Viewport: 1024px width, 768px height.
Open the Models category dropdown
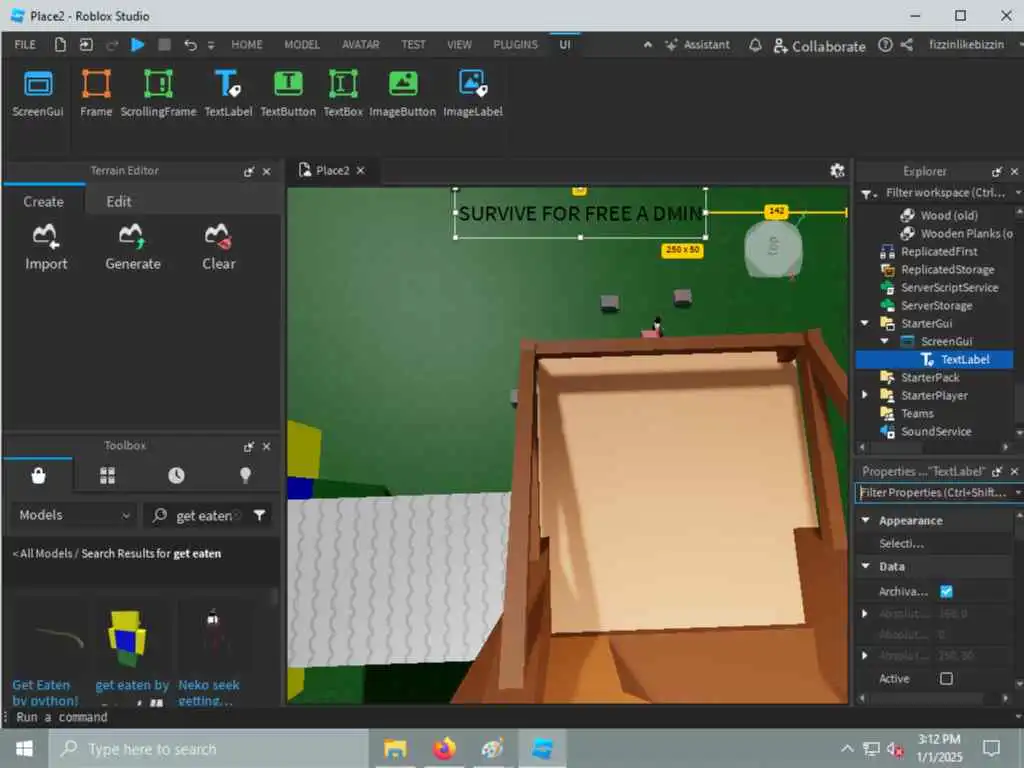coord(73,515)
